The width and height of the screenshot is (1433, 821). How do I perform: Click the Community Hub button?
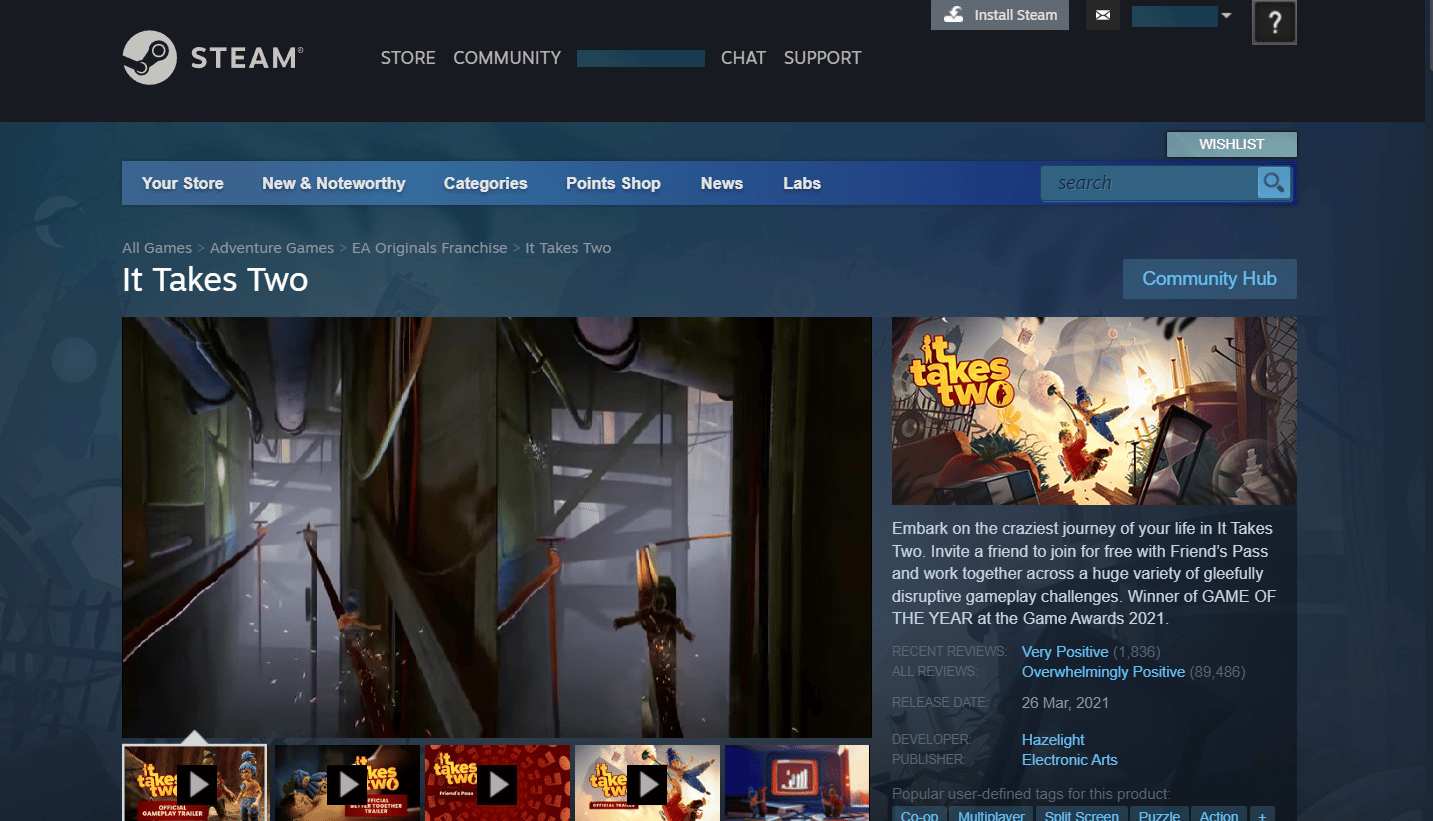click(x=1209, y=279)
